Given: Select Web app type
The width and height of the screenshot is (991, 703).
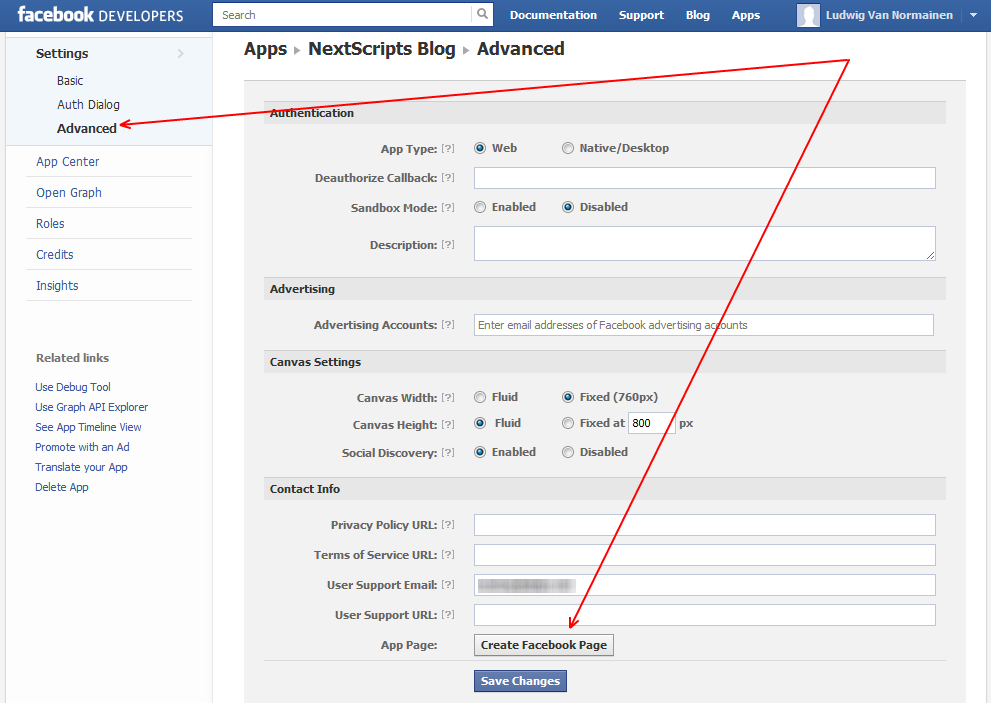Looking at the screenshot, I should pos(480,148).
